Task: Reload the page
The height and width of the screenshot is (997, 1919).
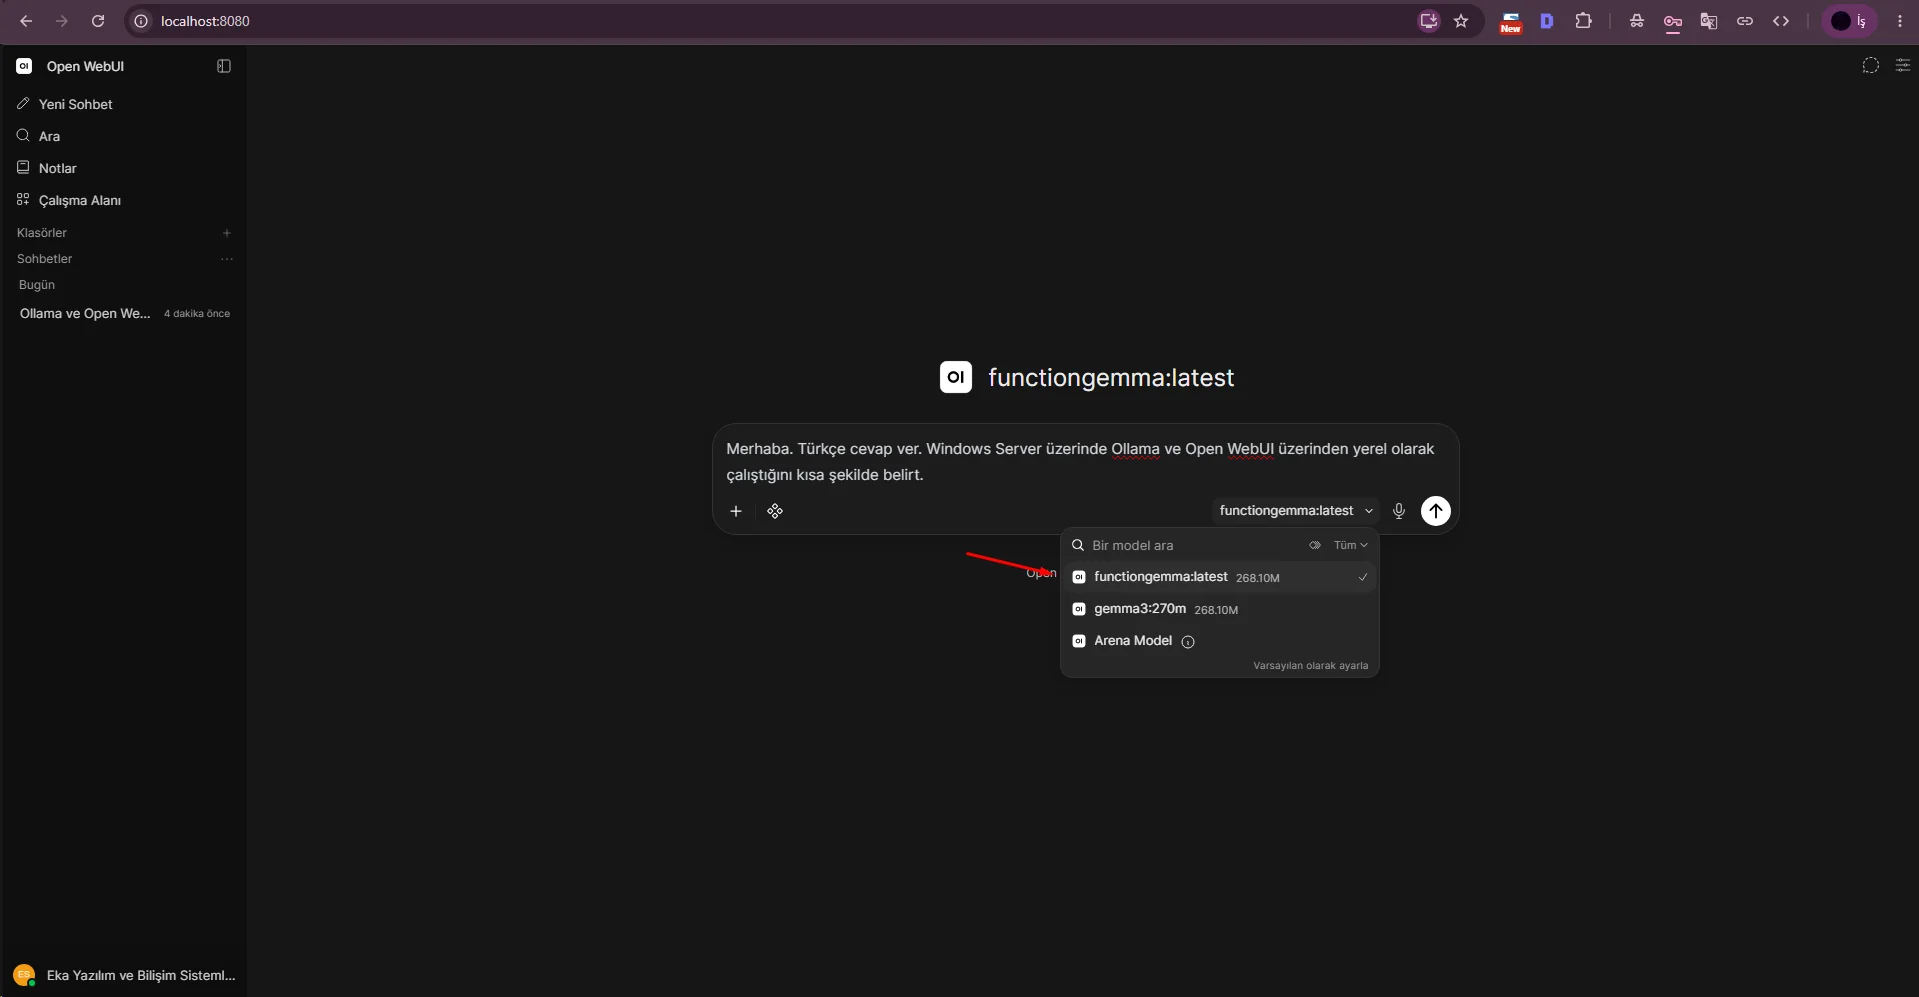Action: pos(98,21)
